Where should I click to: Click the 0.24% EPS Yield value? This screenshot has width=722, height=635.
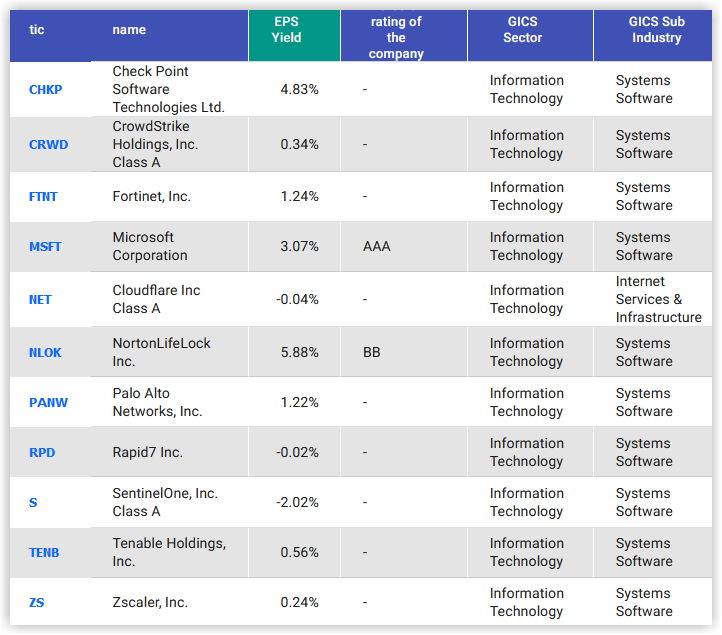[299, 603]
